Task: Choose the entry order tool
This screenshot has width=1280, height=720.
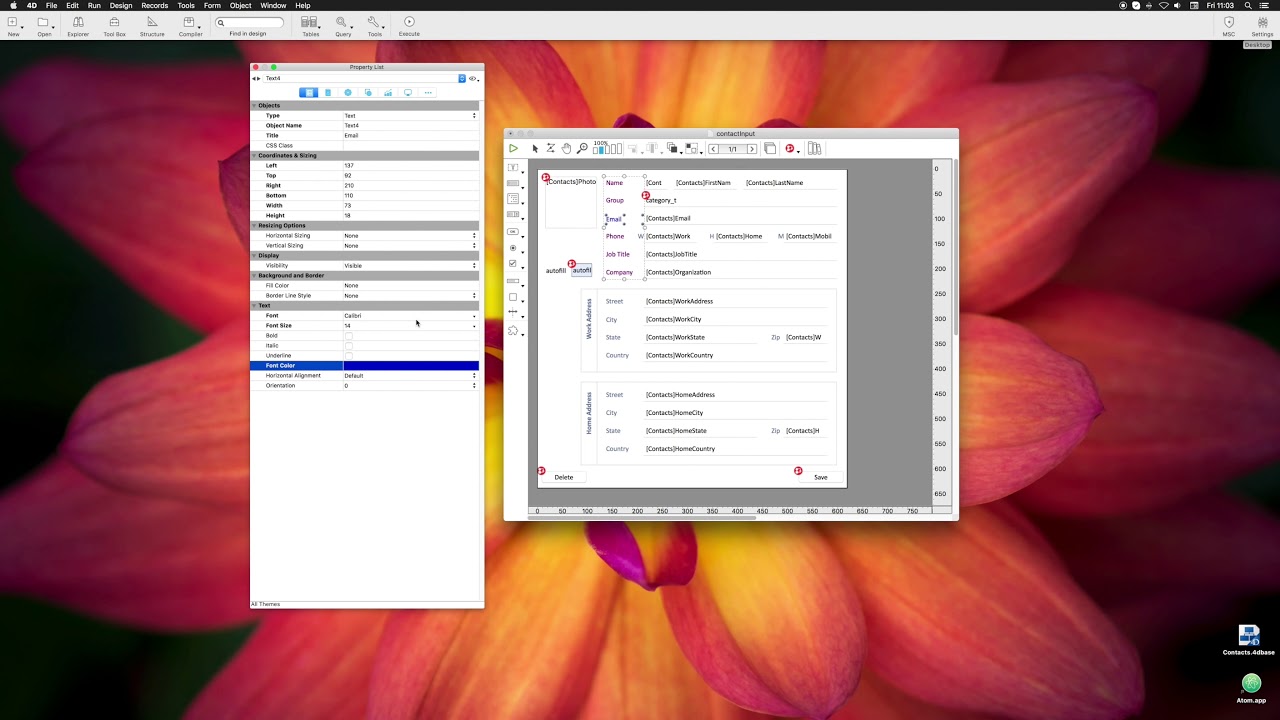Action: click(x=550, y=148)
